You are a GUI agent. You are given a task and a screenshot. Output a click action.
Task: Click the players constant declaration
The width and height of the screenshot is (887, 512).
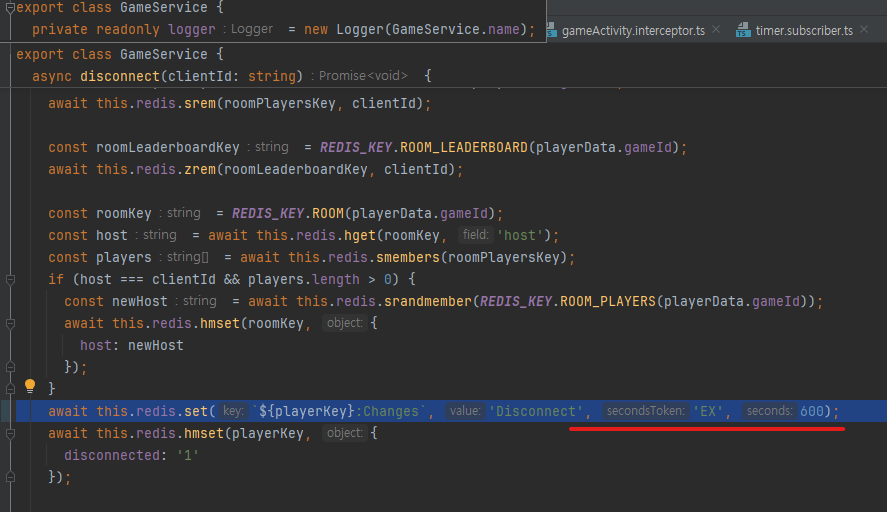tap(124, 257)
